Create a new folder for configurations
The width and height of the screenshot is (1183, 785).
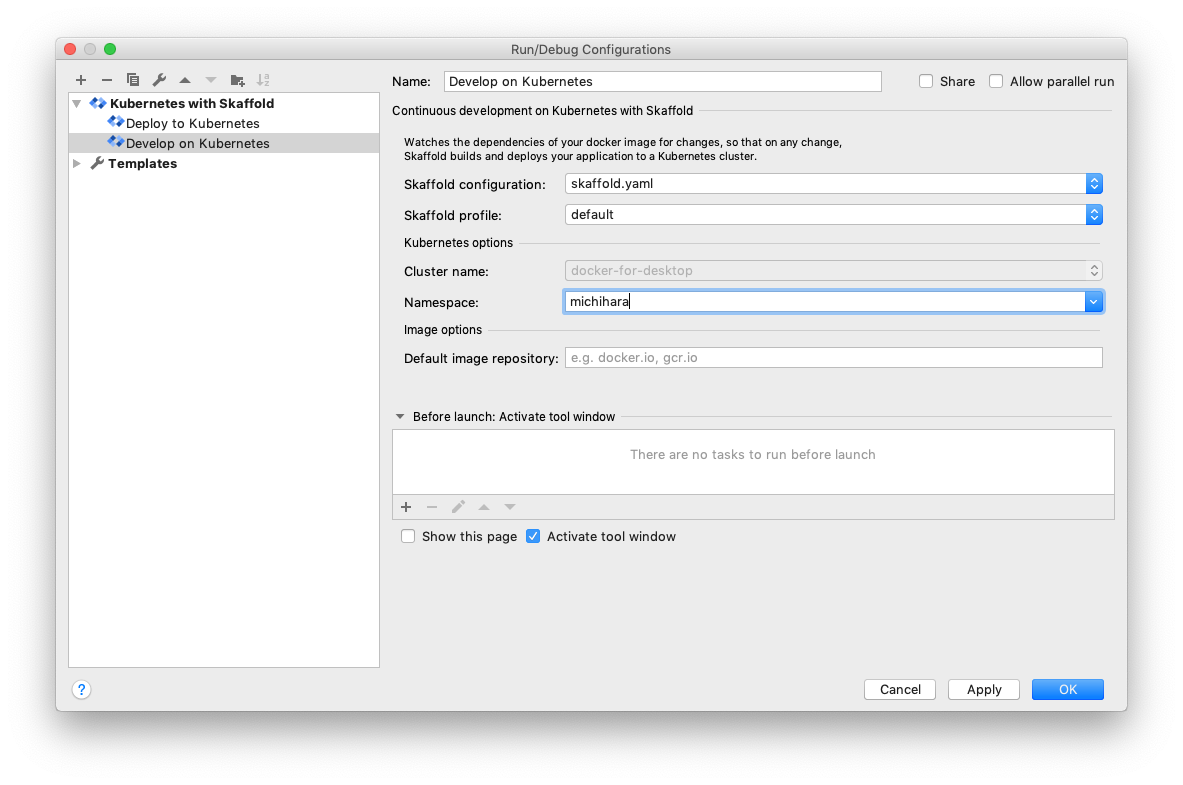[237, 80]
